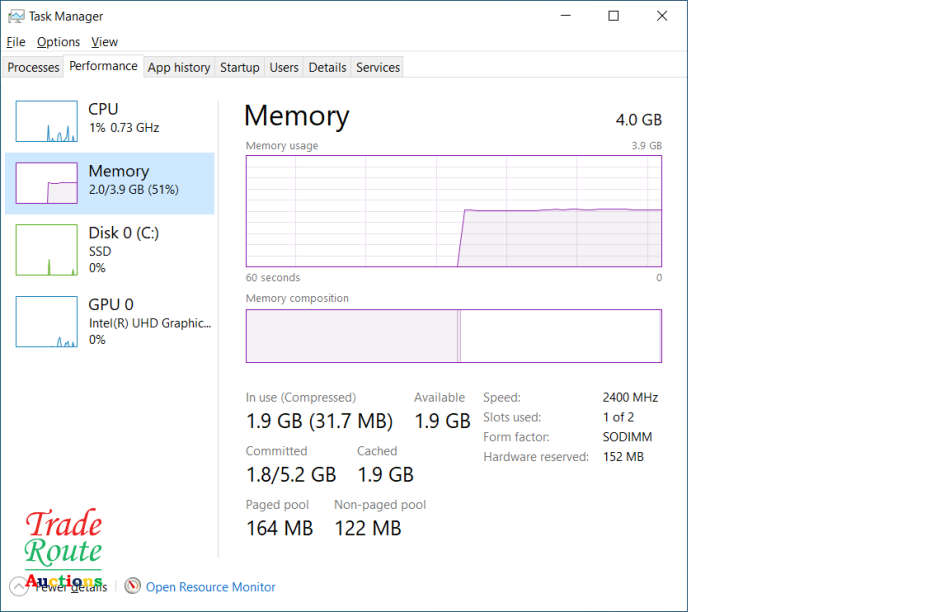
Task: Collapse view with Fewer details arrow
Action: [x=18, y=587]
